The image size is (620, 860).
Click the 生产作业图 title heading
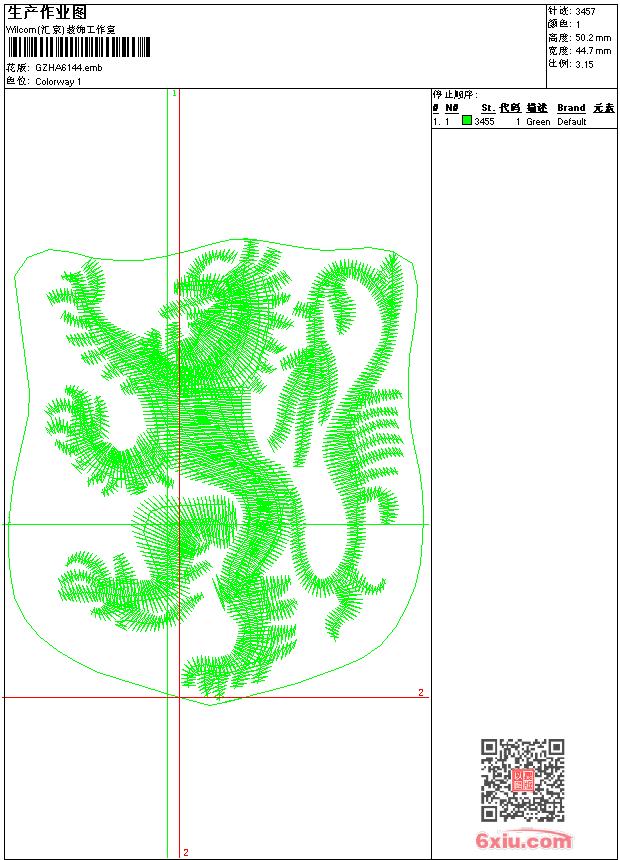click(x=47, y=12)
